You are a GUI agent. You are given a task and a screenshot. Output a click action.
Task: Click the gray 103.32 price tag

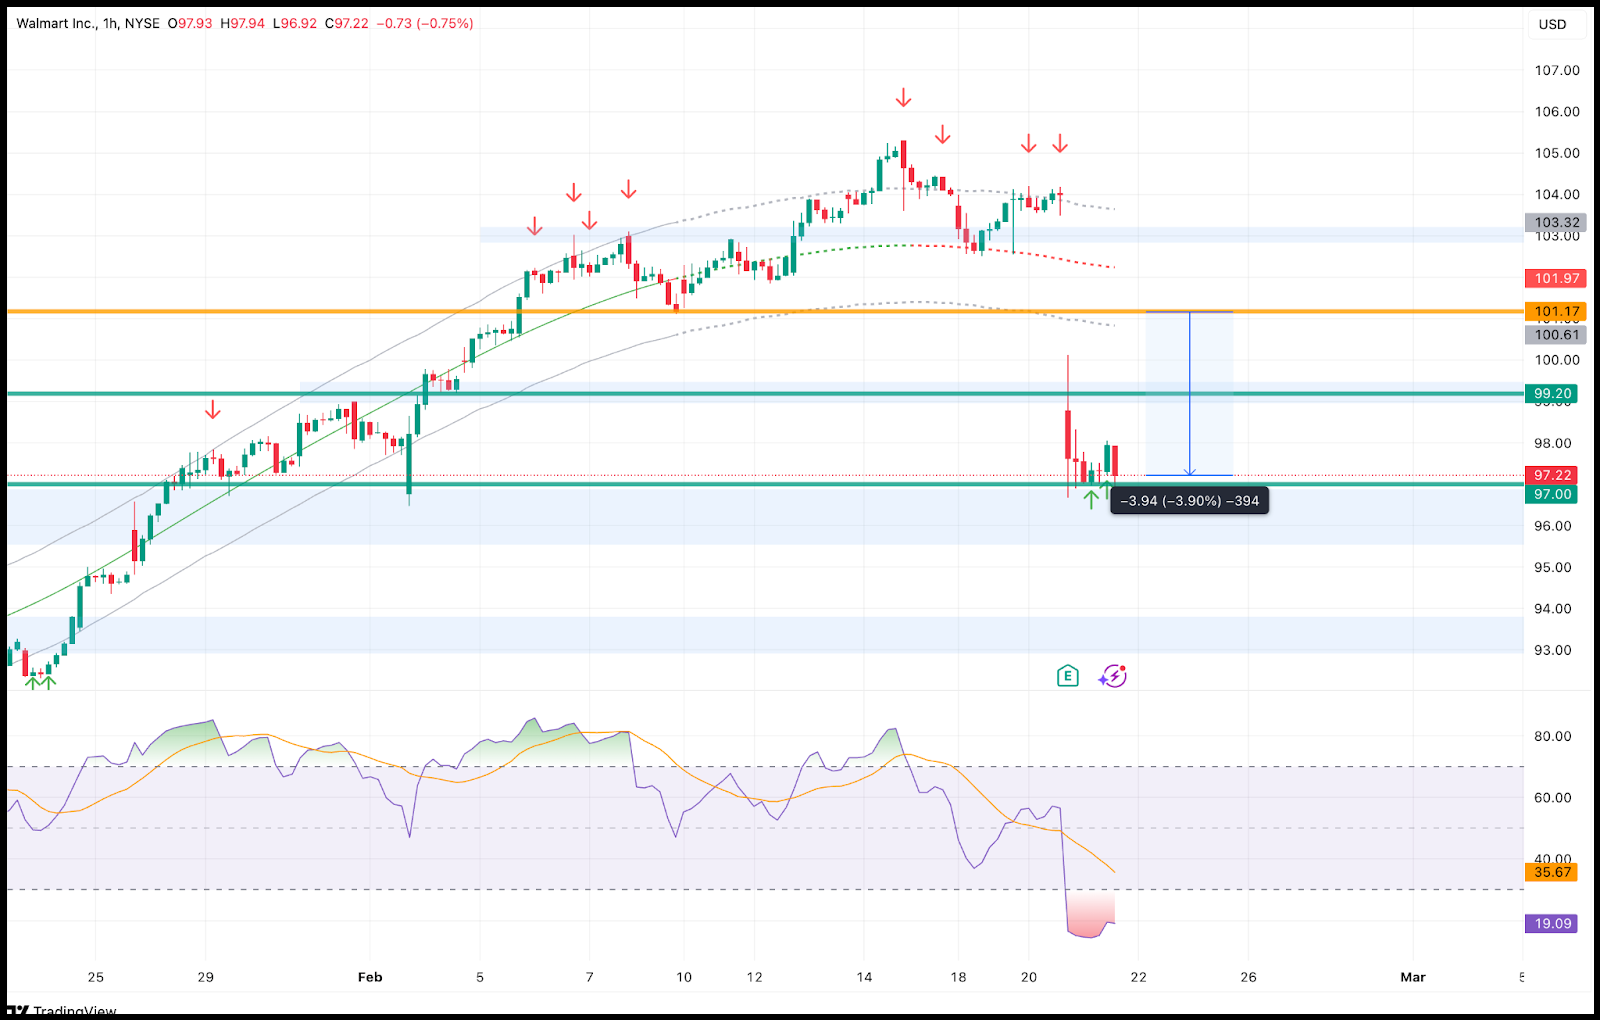(1556, 223)
